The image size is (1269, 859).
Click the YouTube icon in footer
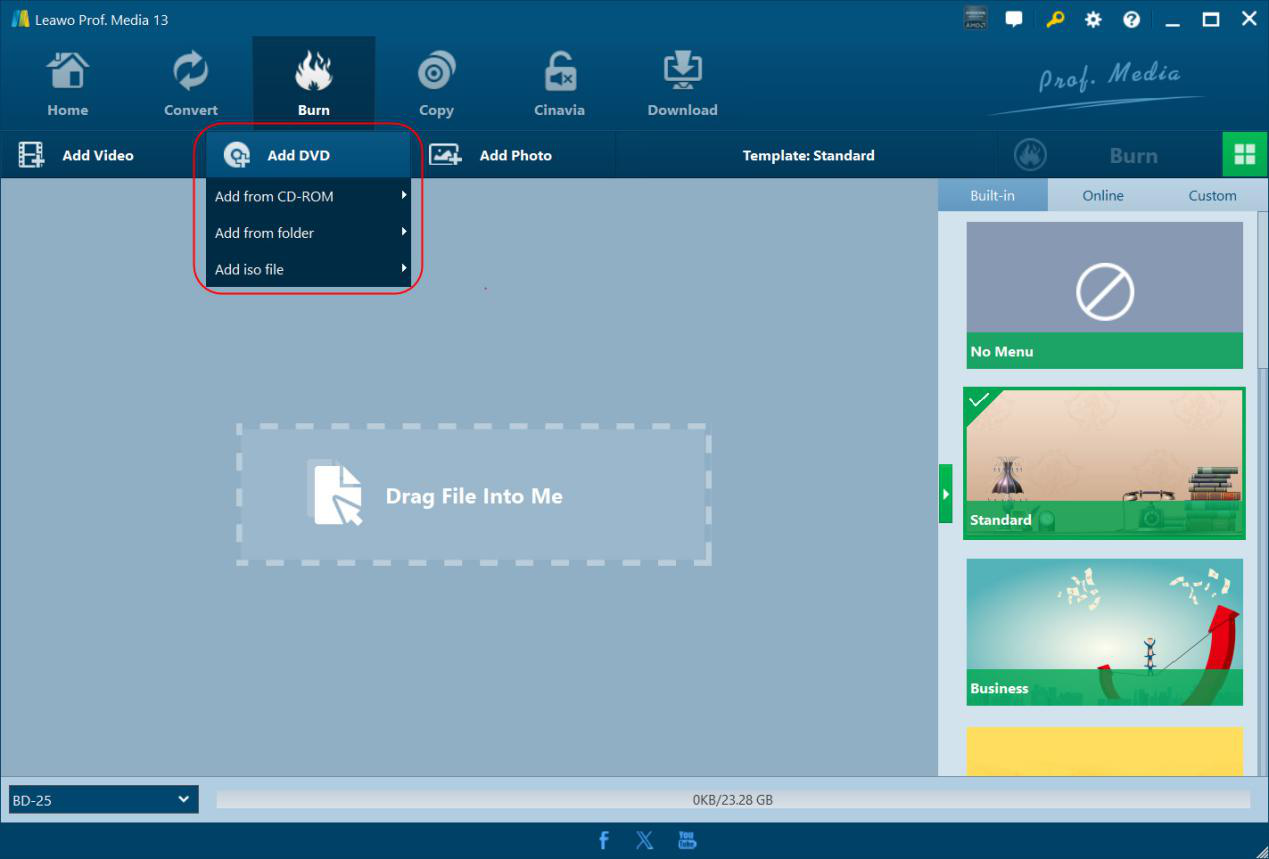(687, 840)
